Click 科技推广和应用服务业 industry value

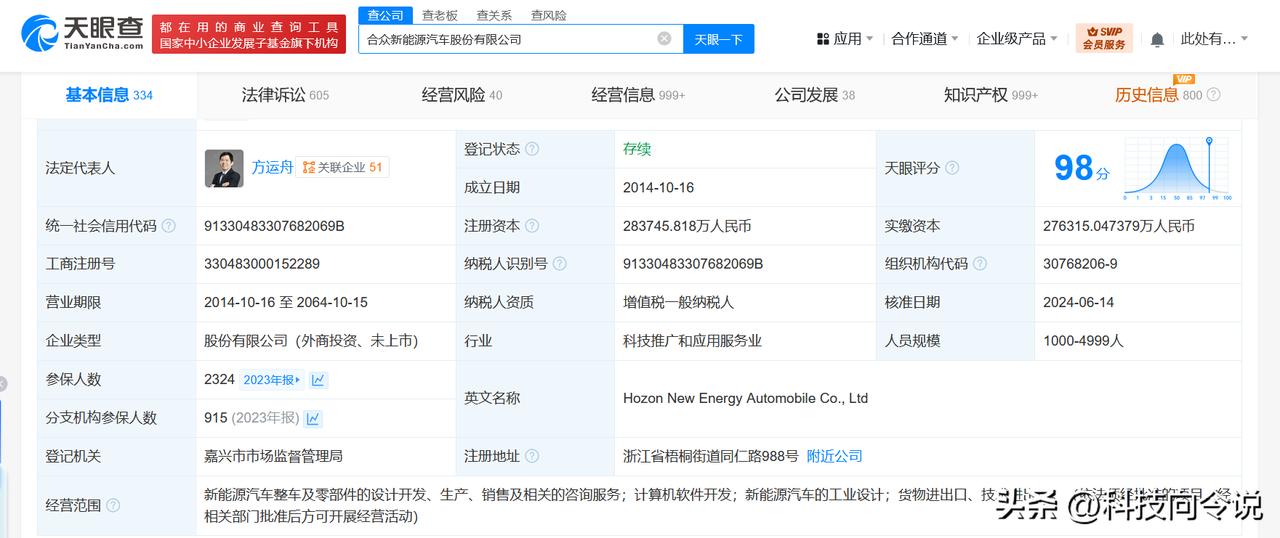coord(692,341)
